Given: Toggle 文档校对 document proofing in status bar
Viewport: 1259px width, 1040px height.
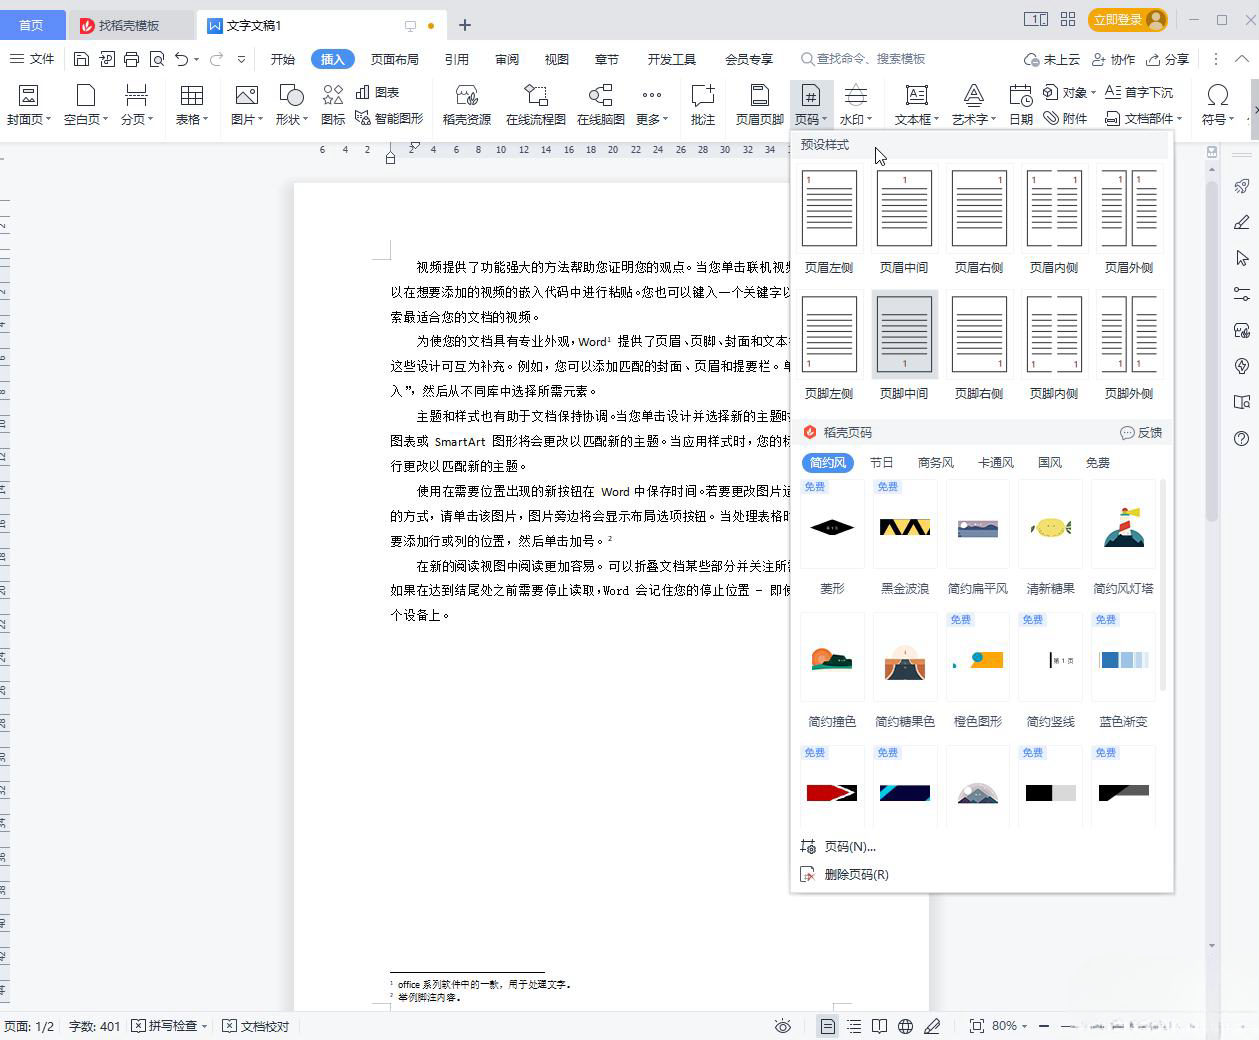Looking at the screenshot, I should tap(256, 1026).
